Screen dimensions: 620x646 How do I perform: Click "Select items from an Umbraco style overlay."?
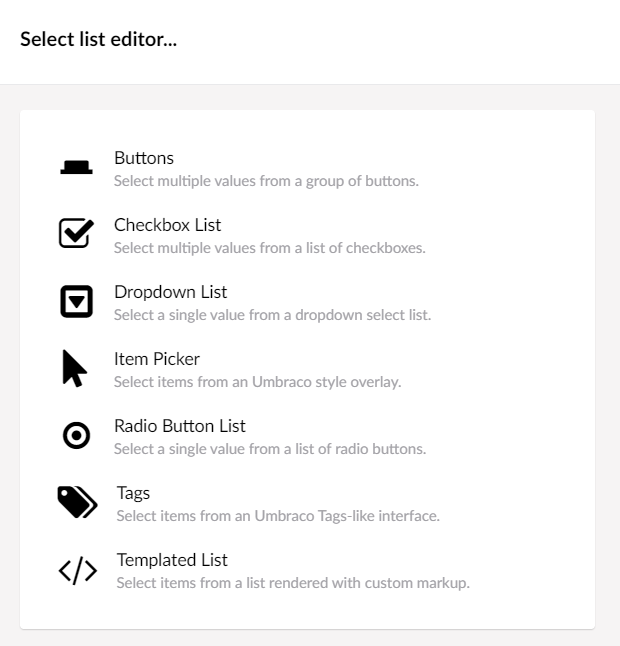[257, 382]
